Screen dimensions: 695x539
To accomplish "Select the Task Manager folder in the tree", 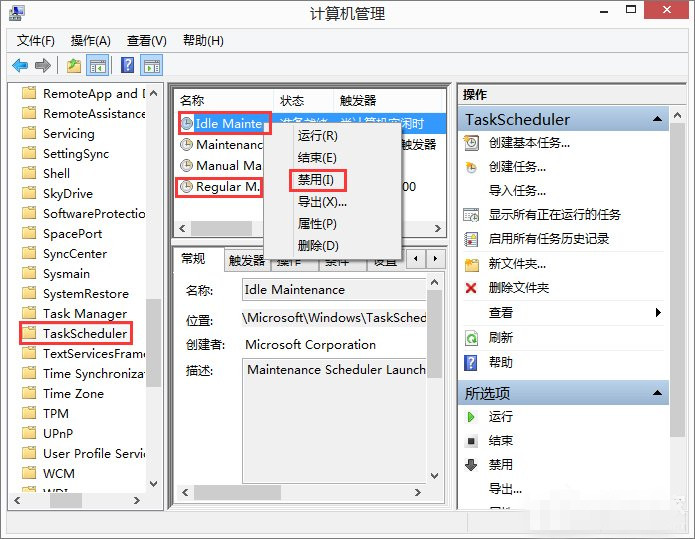I will click(x=85, y=314).
